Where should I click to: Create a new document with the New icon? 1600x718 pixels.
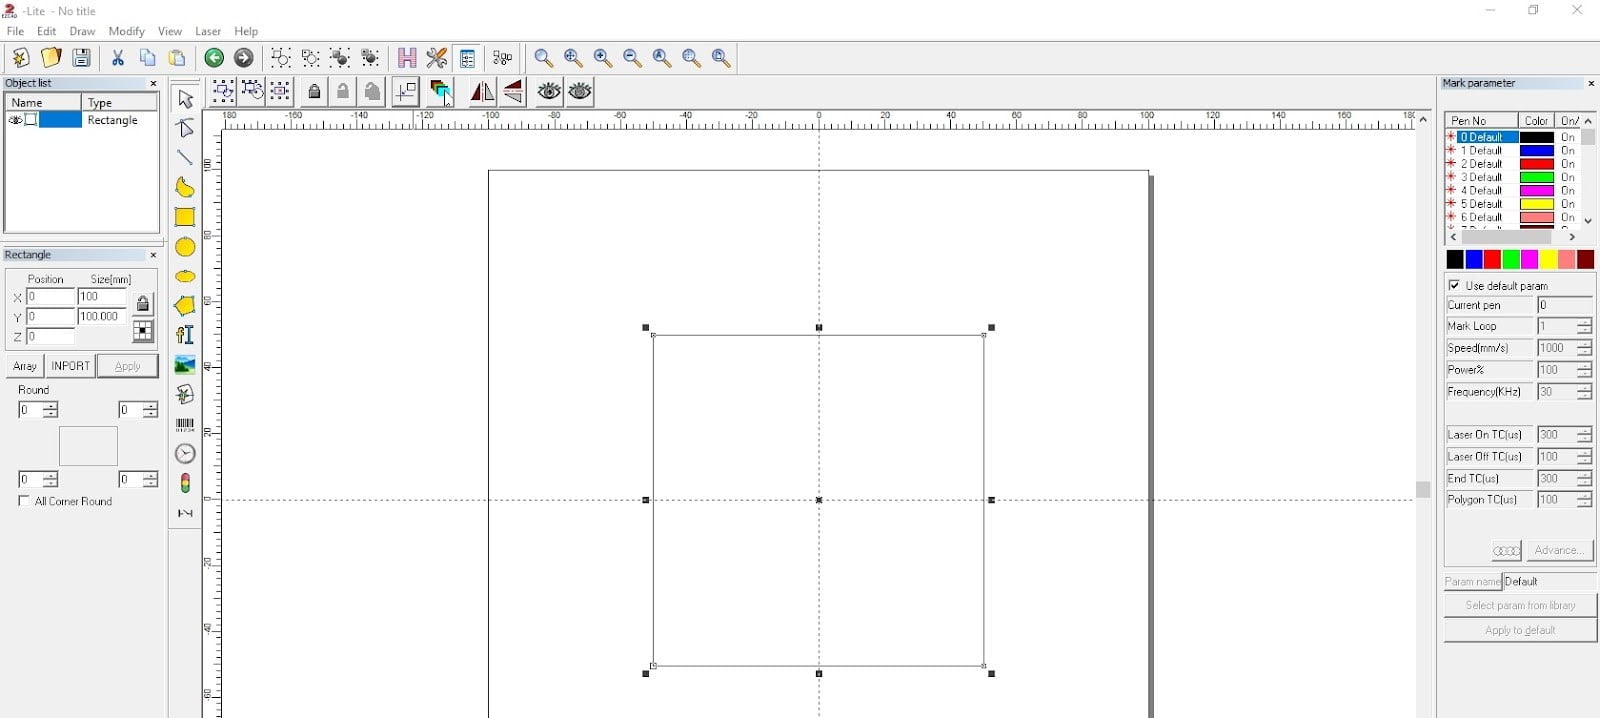[x=20, y=58]
